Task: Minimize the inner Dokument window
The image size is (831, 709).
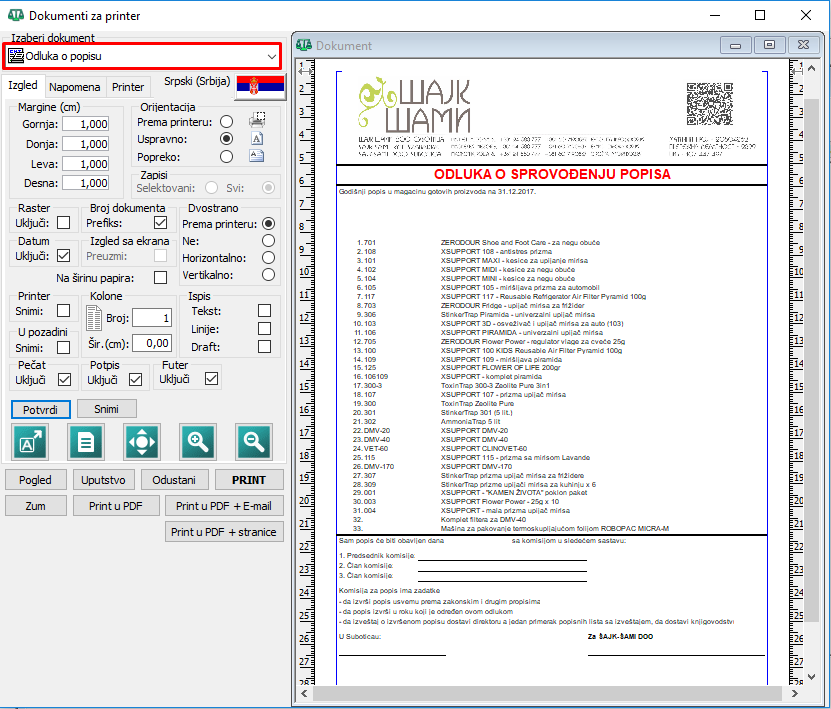Action: [736, 45]
